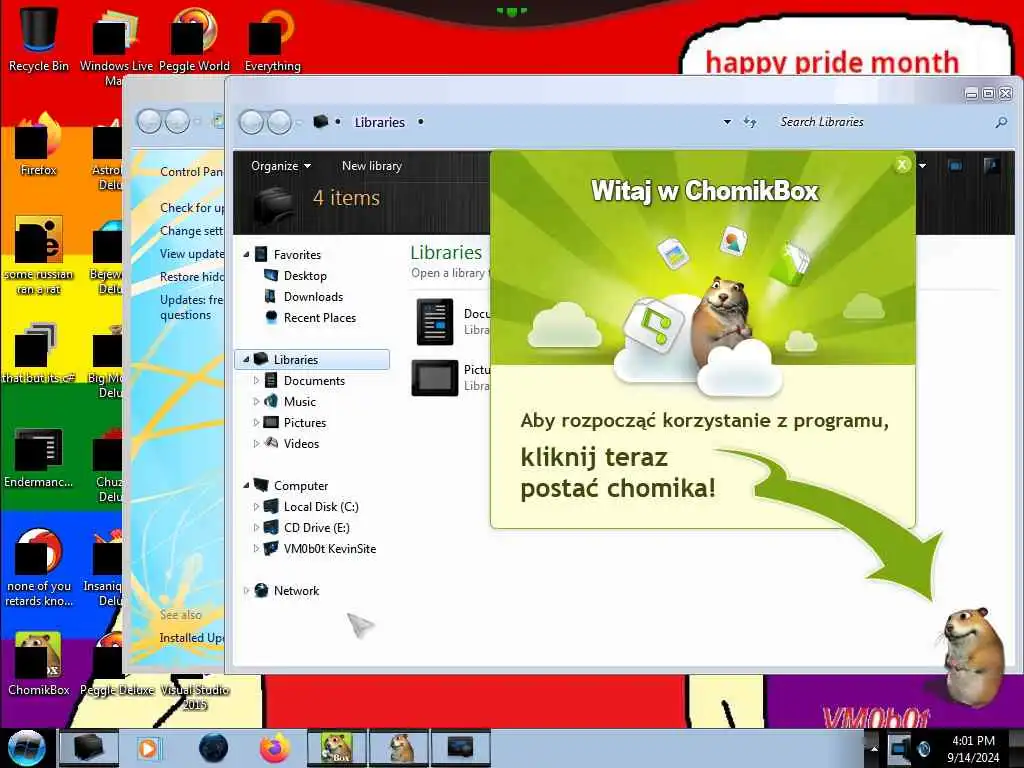1024x768 pixels.
Task: Expand the Videos library arrow
Action: 256,443
